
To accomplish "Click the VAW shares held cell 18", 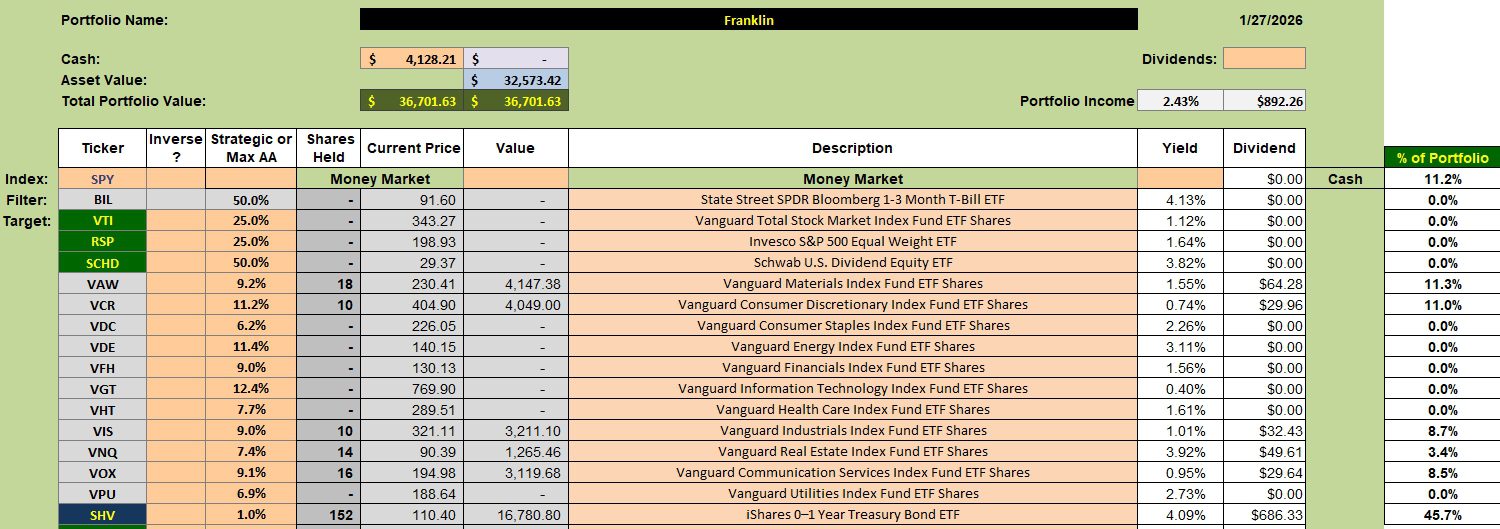I will coord(328,284).
